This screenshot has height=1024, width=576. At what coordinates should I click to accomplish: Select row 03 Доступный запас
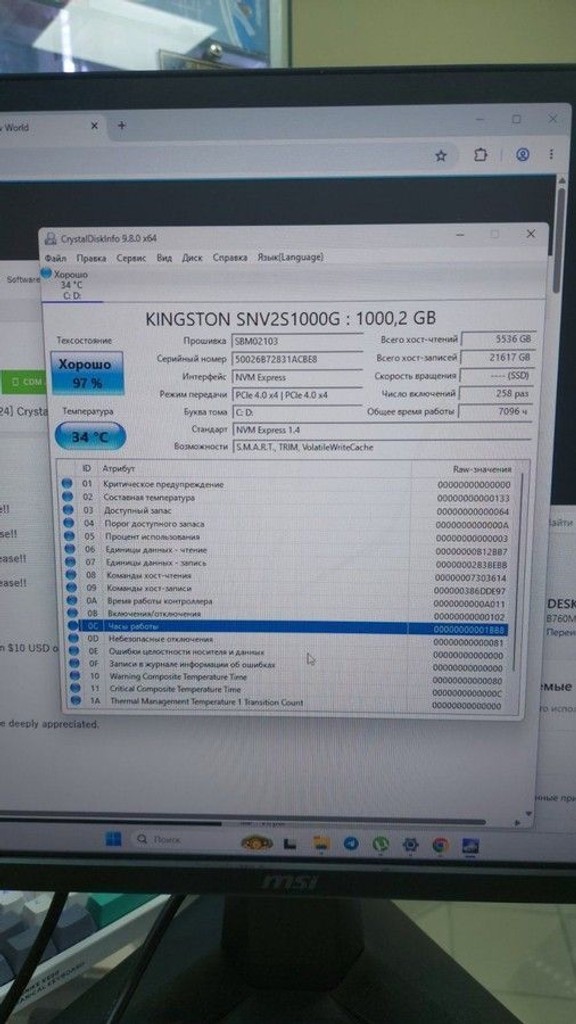(286, 511)
